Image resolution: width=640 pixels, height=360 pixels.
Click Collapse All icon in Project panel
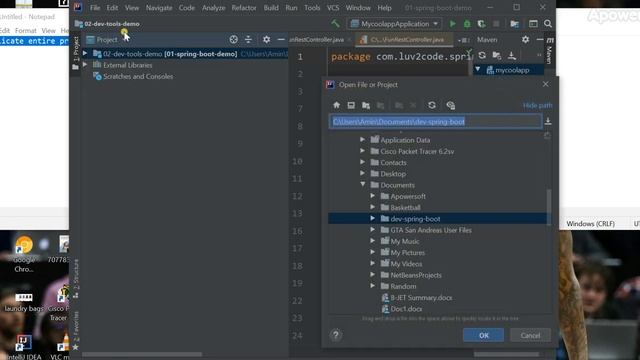[248, 40]
